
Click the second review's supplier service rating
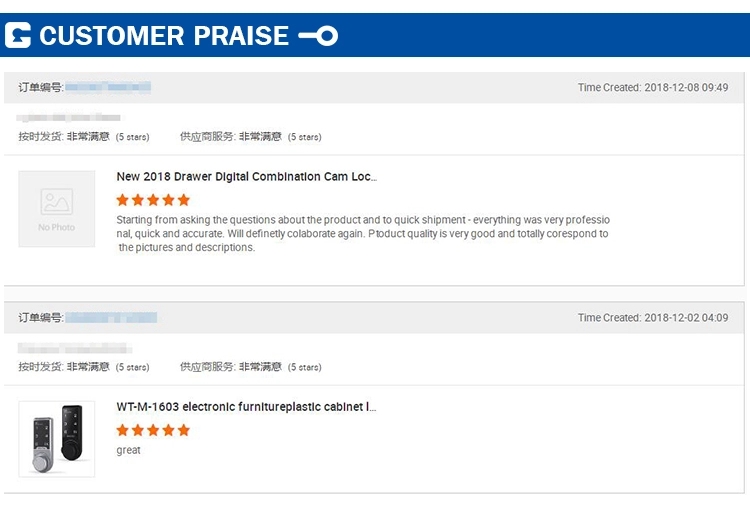(250, 367)
